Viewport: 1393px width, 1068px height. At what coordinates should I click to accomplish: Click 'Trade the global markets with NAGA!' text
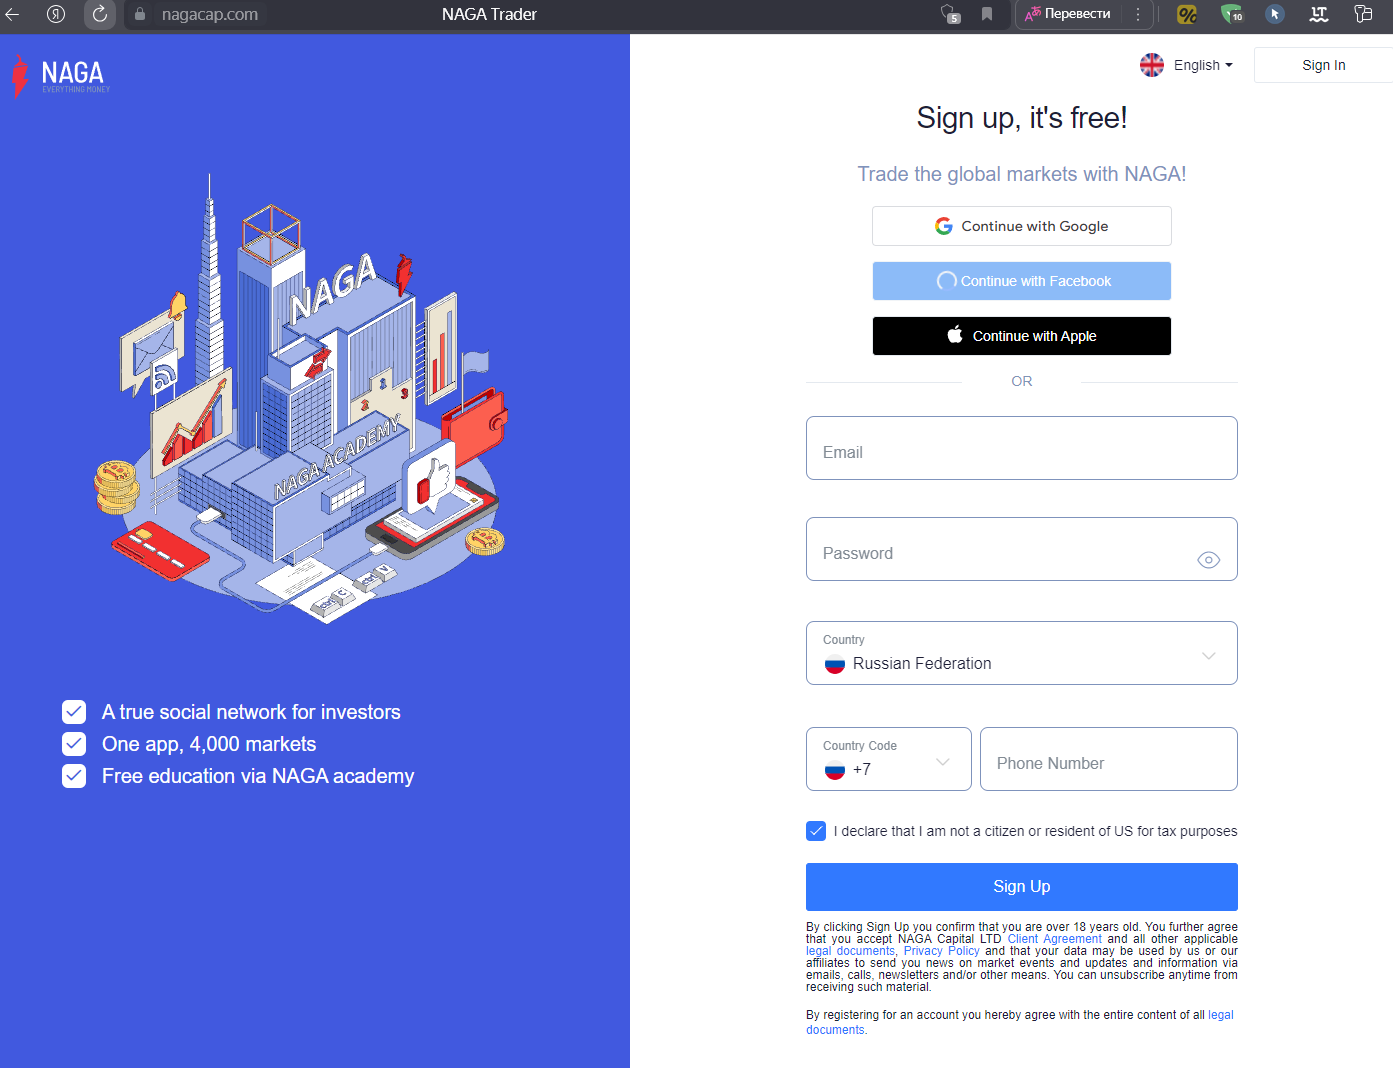1022,174
